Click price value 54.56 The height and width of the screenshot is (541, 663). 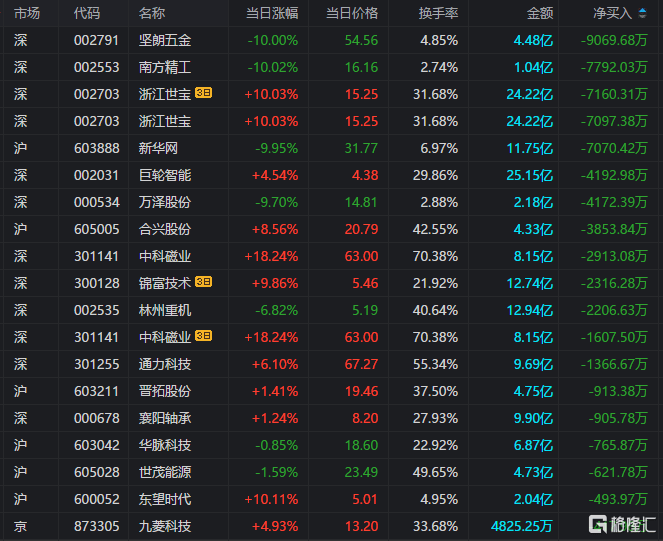tap(362, 41)
